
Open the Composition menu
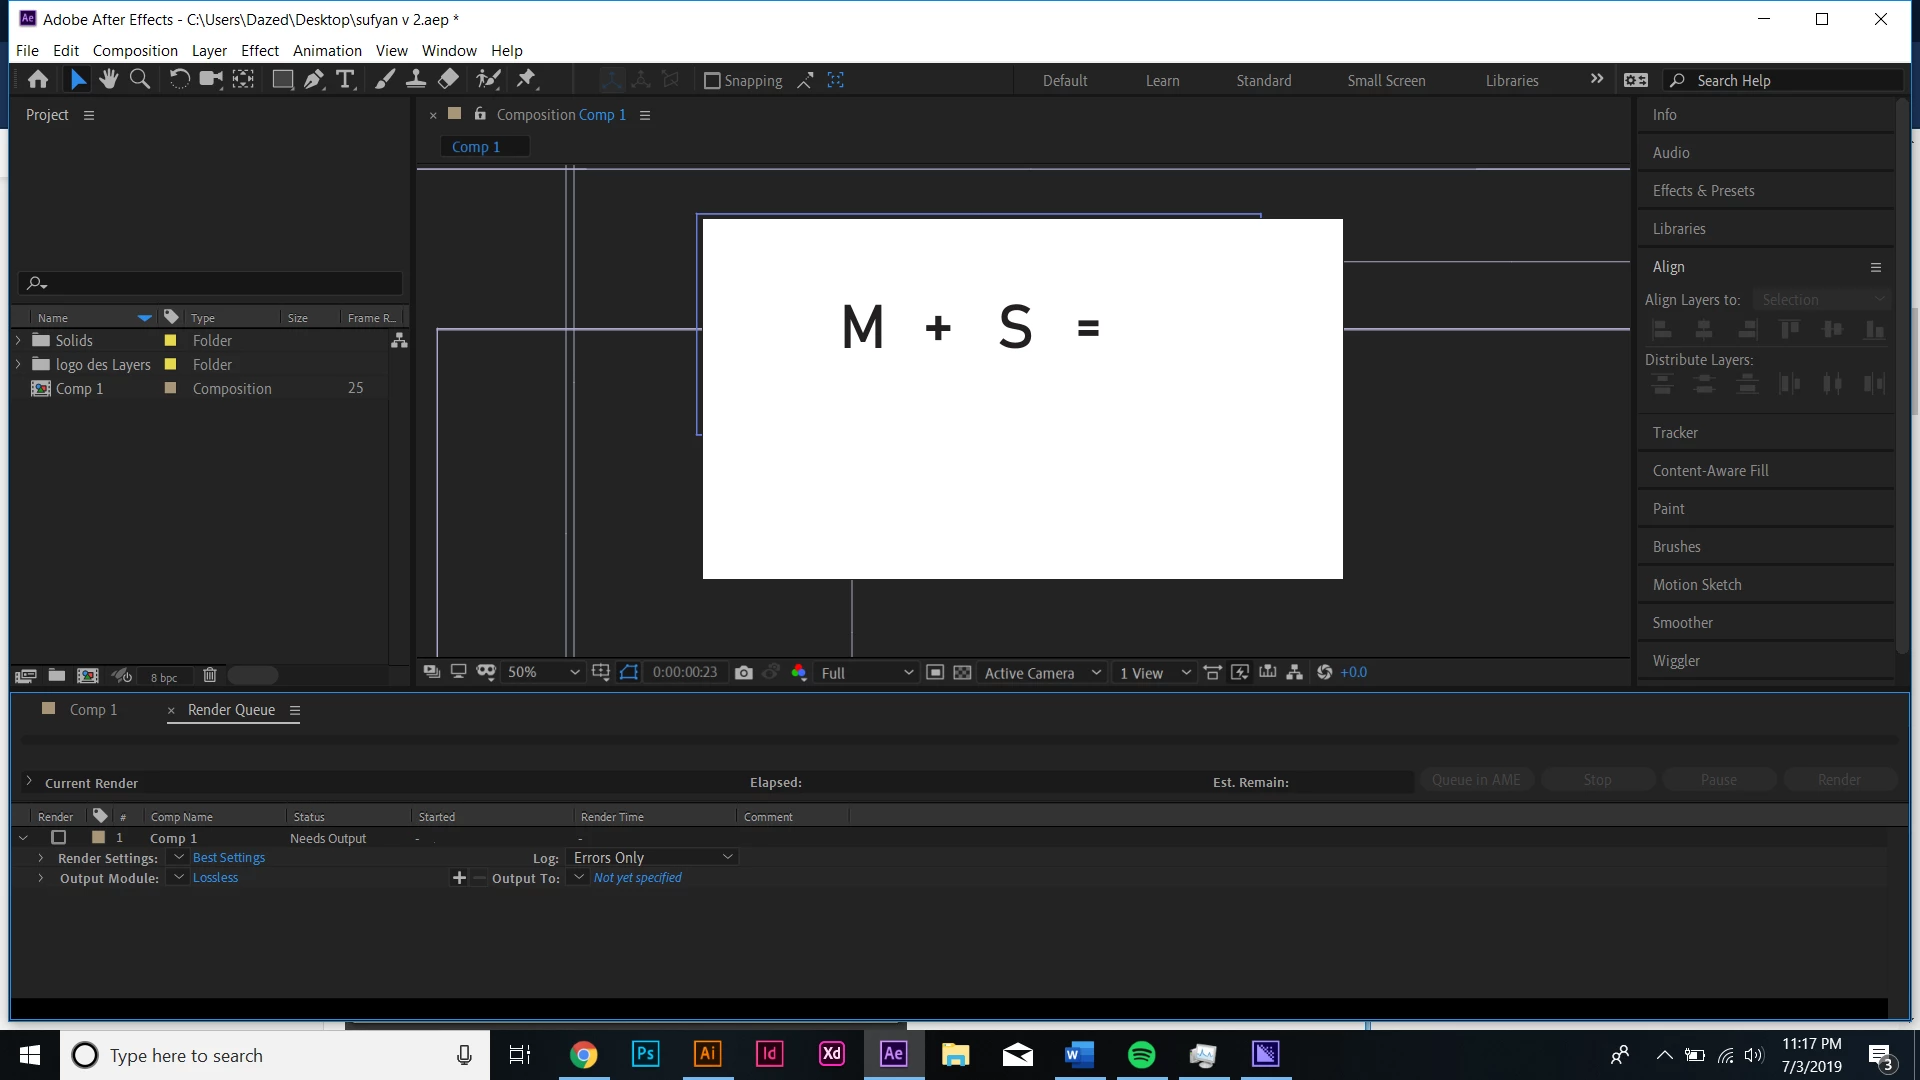tap(135, 50)
